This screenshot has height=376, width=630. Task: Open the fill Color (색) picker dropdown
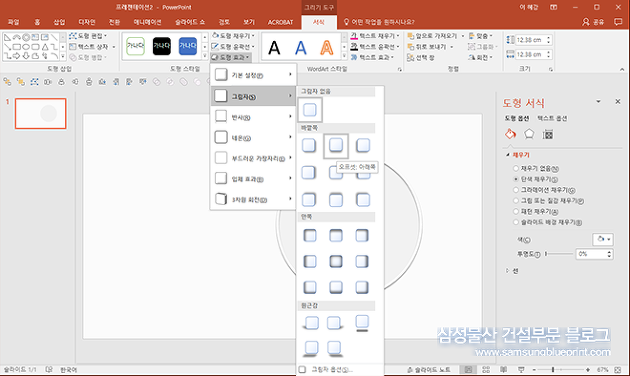click(x=603, y=239)
